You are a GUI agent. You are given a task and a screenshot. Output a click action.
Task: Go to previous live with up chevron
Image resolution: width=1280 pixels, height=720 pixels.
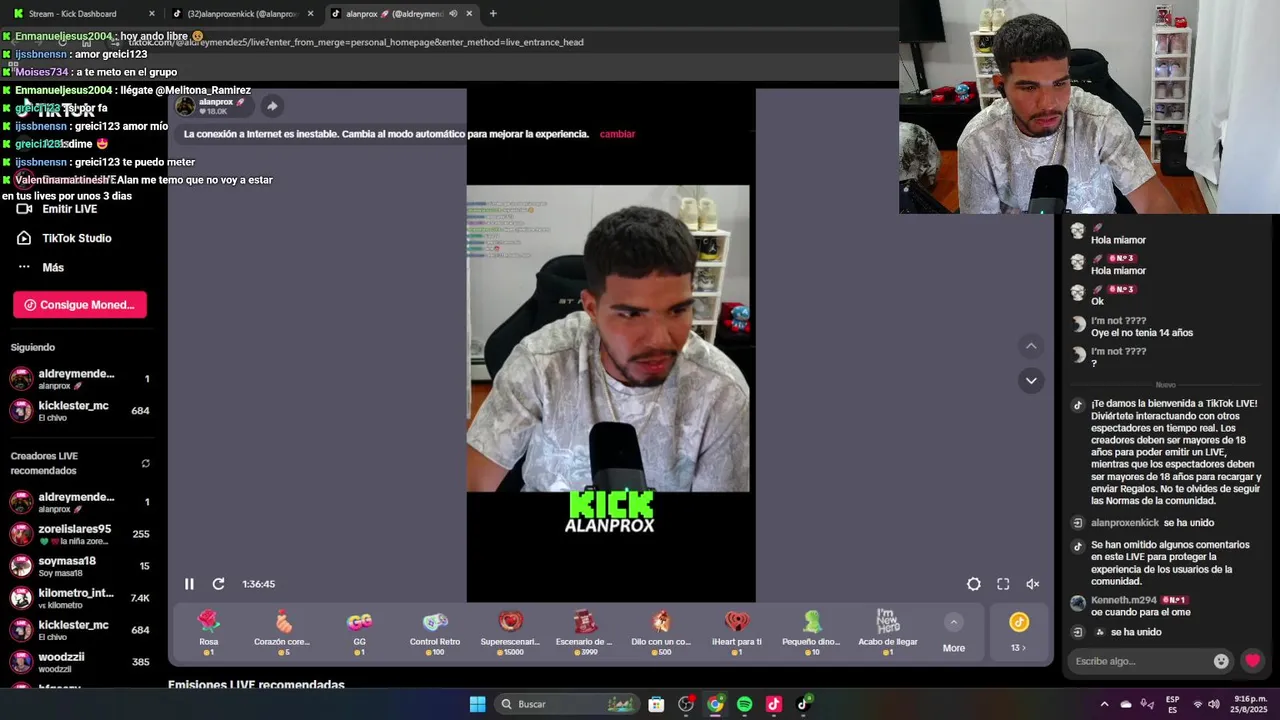(1031, 347)
